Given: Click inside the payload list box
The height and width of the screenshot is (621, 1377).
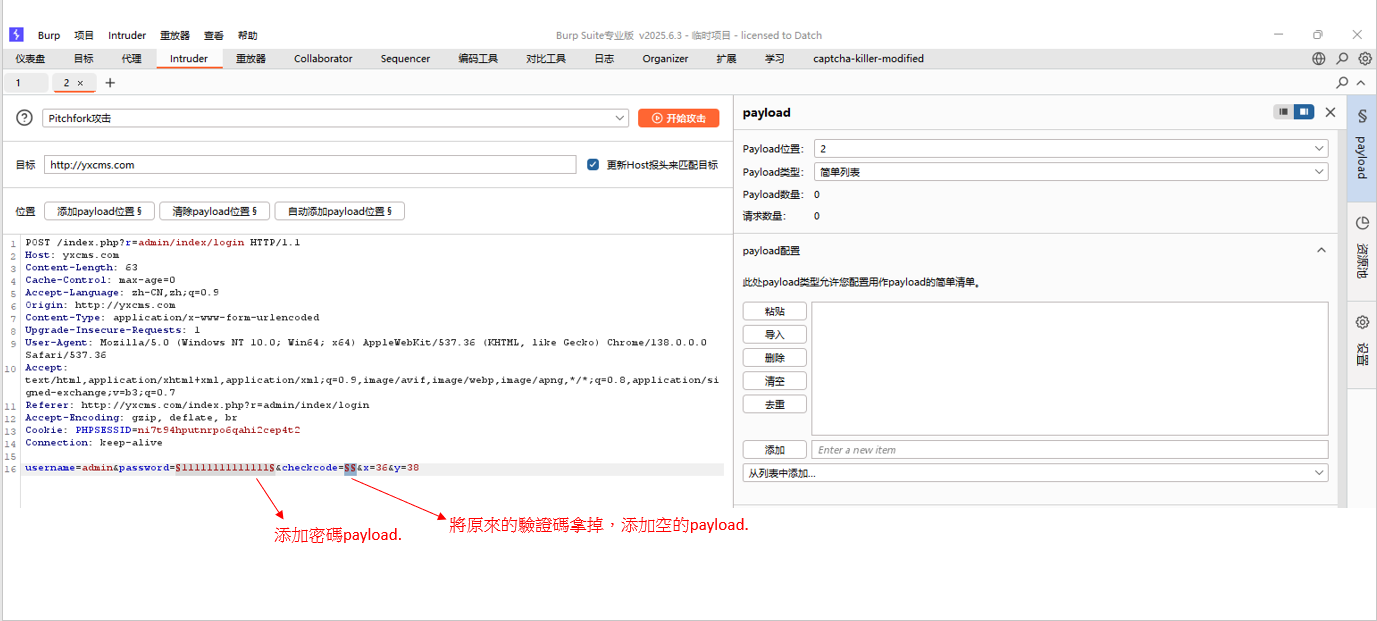Looking at the screenshot, I should coord(1070,368).
